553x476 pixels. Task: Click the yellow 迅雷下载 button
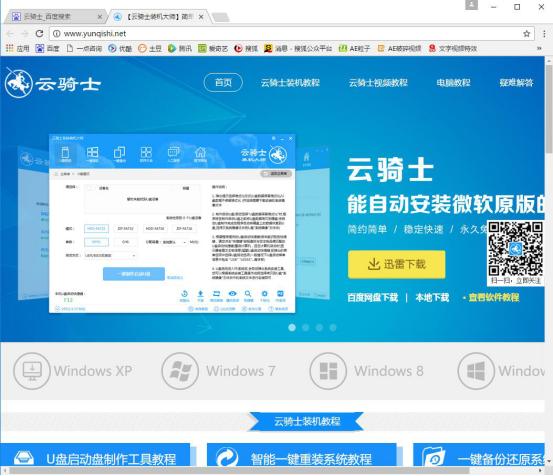click(x=396, y=264)
